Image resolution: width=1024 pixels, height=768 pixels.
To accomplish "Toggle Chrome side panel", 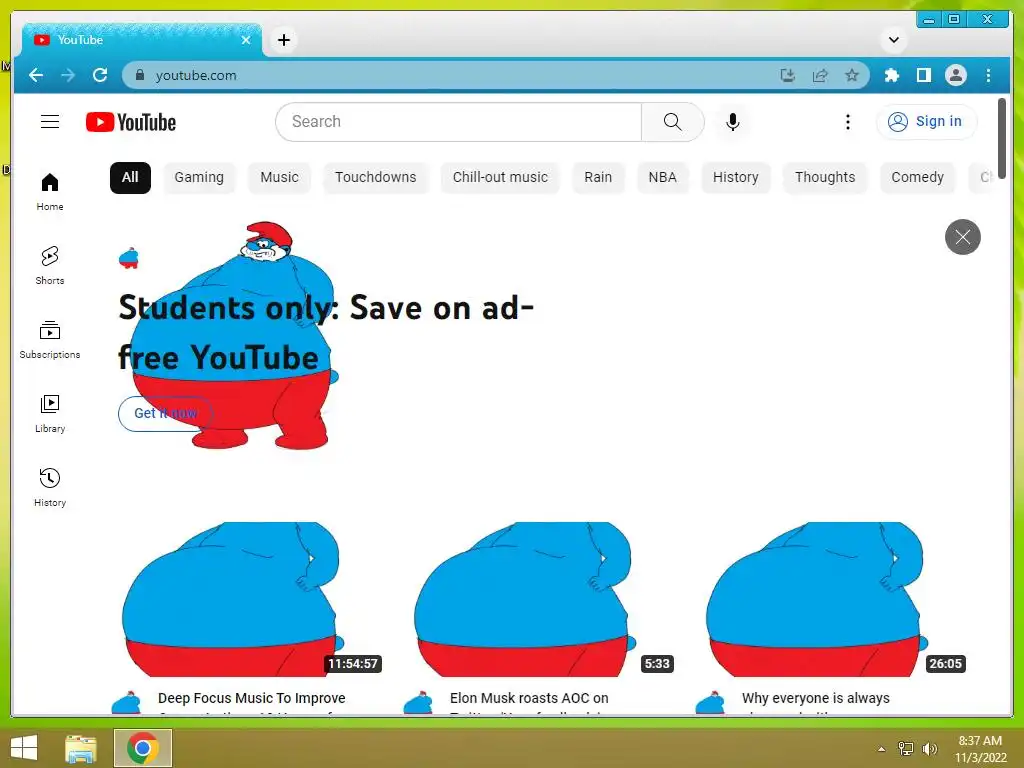I will tap(923, 75).
